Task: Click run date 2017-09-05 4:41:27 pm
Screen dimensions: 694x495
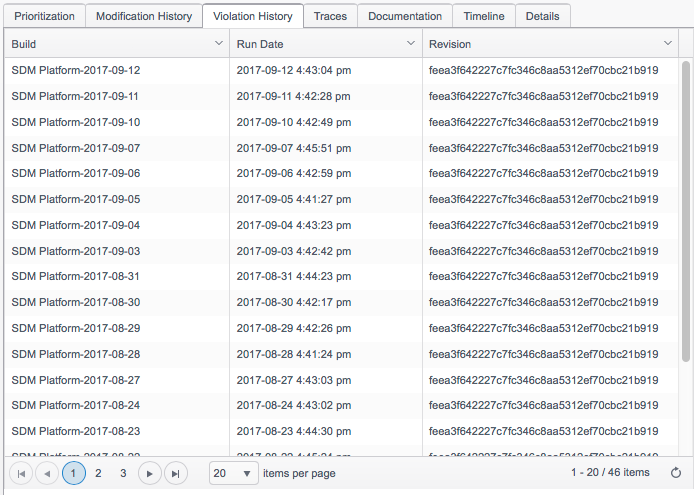Action: [x=294, y=199]
